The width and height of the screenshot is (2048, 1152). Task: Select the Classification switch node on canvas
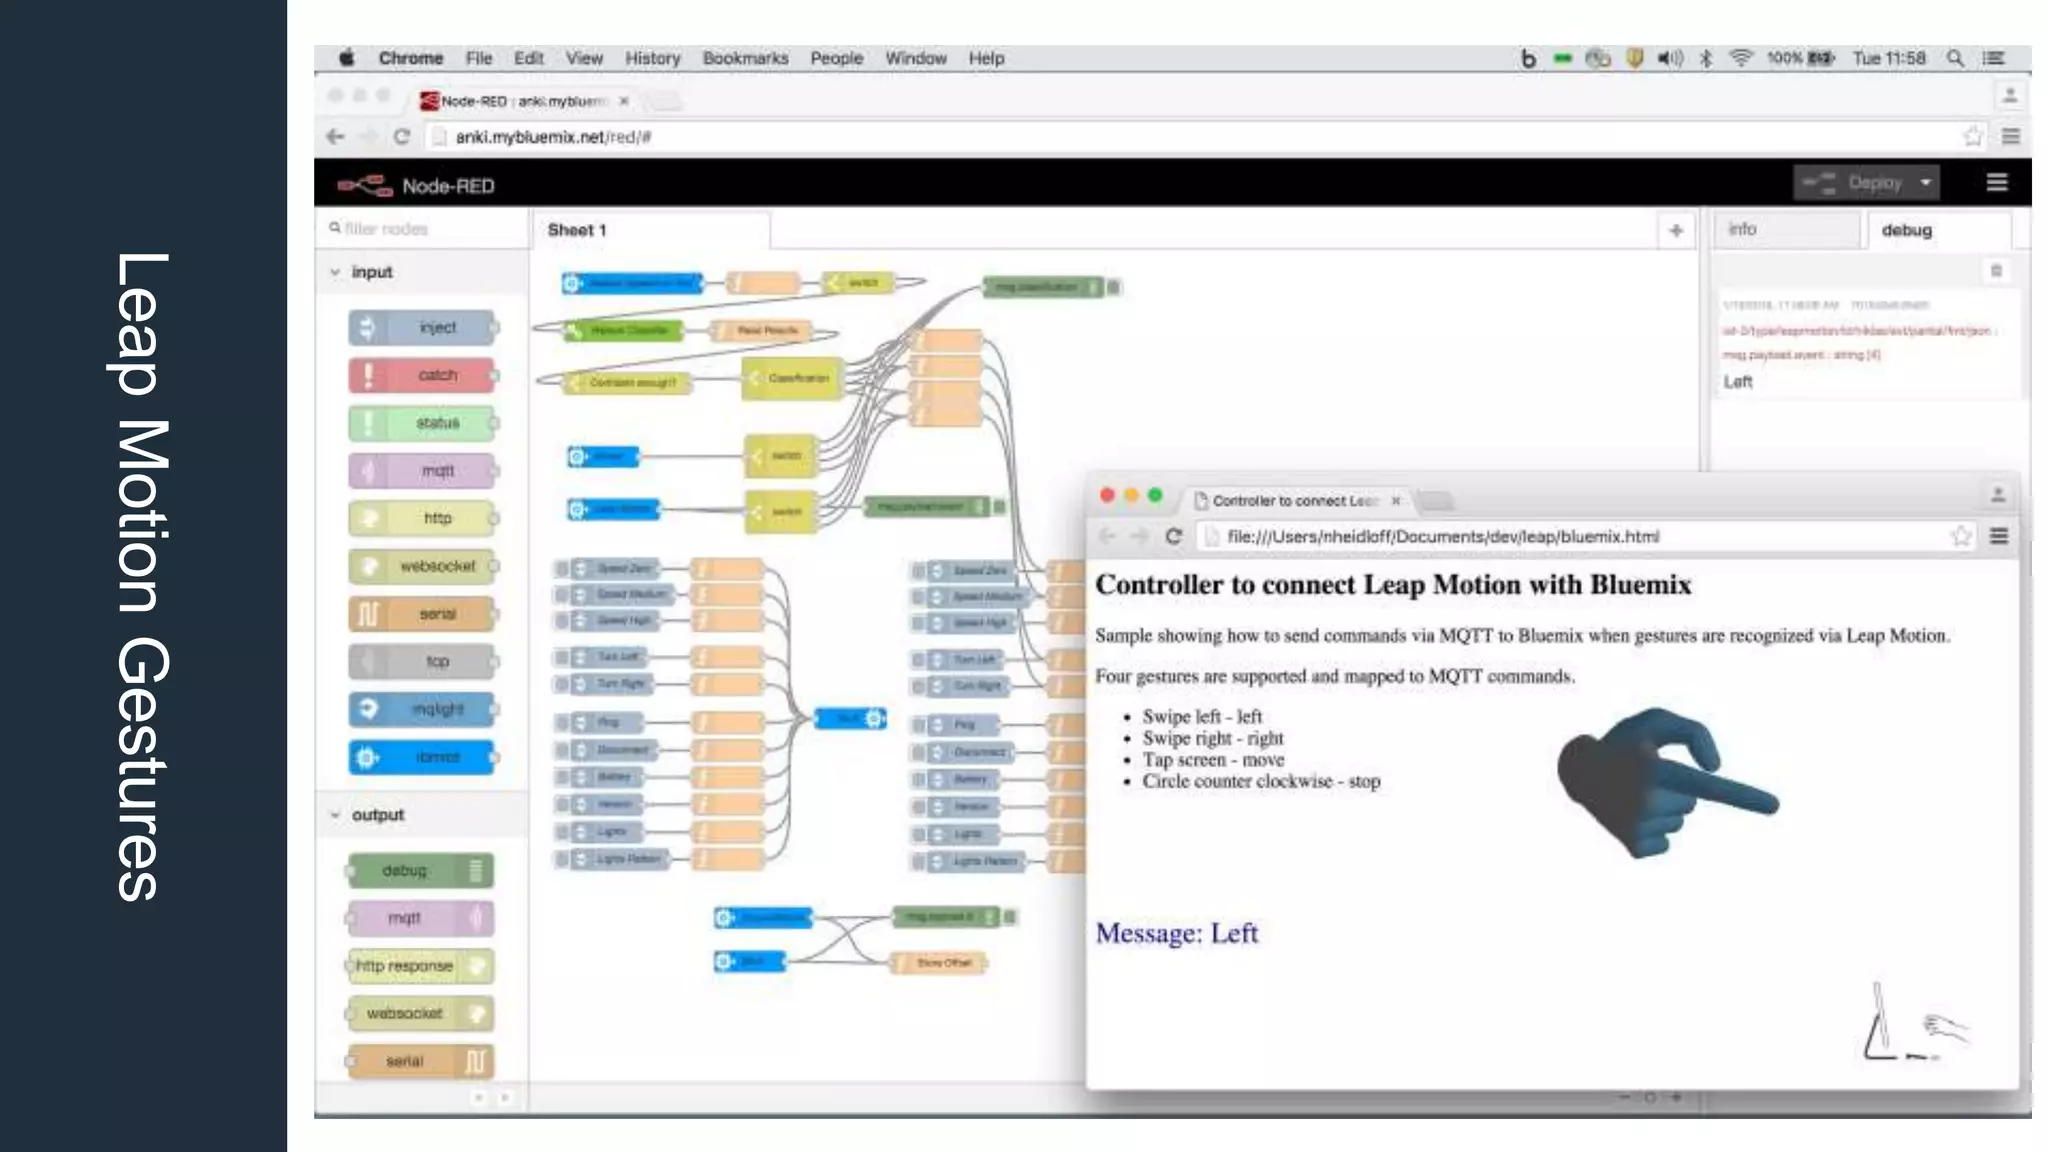tap(792, 378)
